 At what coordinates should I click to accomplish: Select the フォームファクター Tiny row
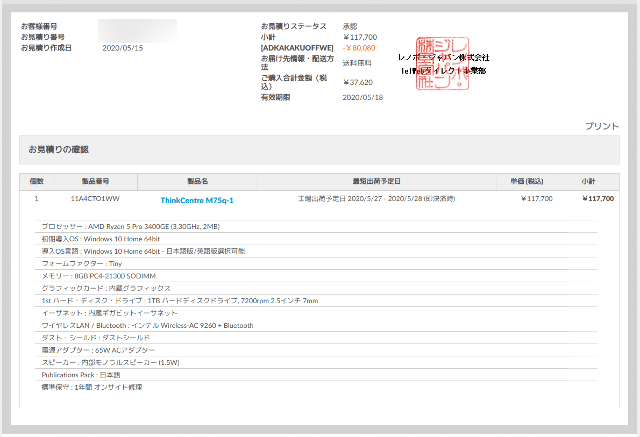[x=316, y=264]
